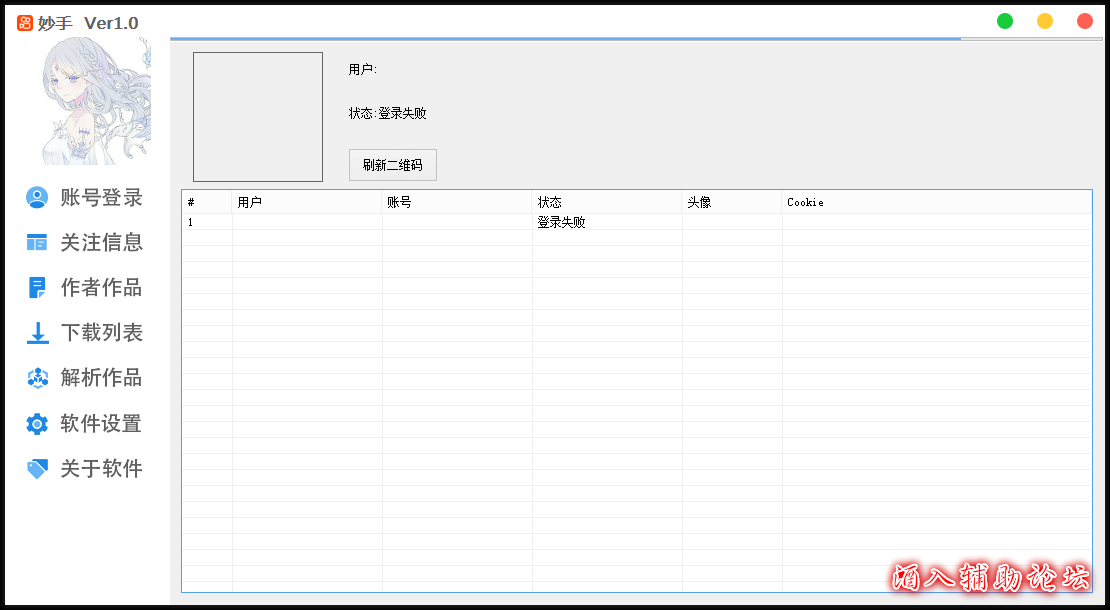Click the download list arrow icon

[37, 333]
